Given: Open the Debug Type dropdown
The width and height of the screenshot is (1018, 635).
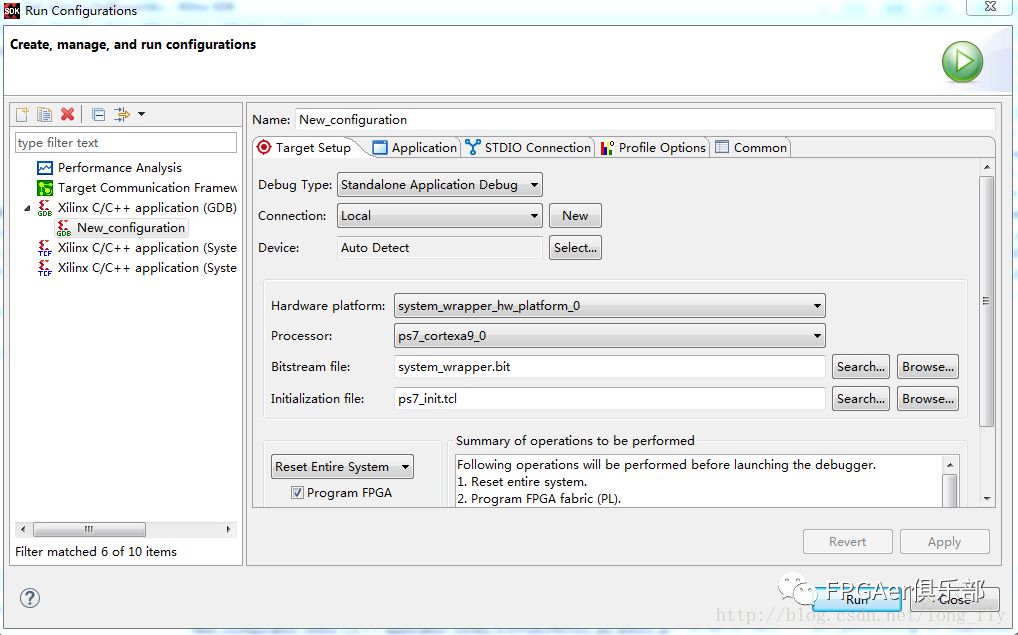Looking at the screenshot, I should point(440,185).
